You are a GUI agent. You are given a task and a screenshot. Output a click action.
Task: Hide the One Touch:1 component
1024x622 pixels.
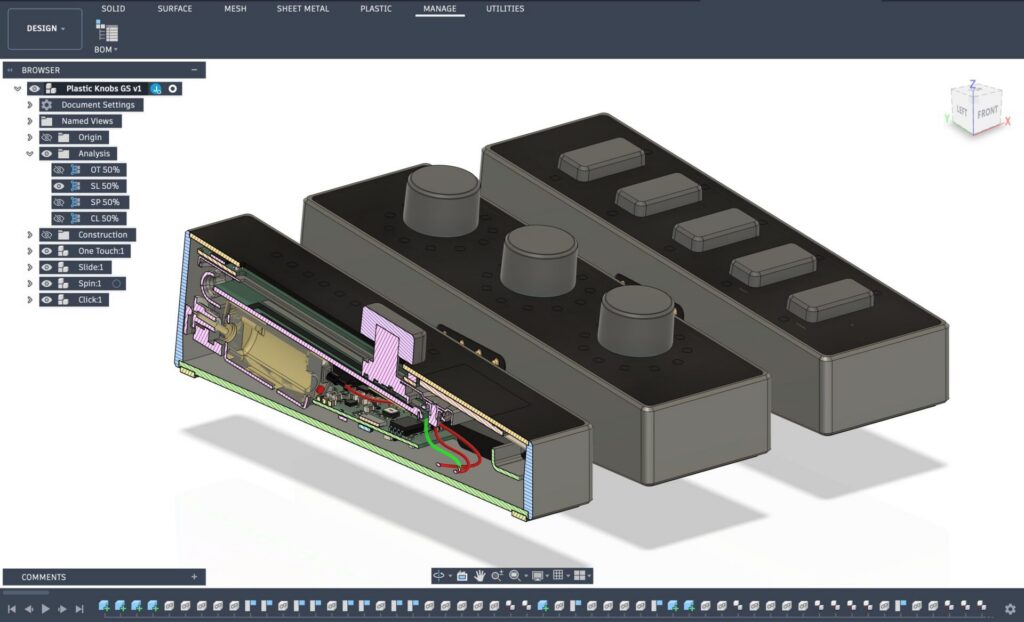pyautogui.click(x=46, y=251)
